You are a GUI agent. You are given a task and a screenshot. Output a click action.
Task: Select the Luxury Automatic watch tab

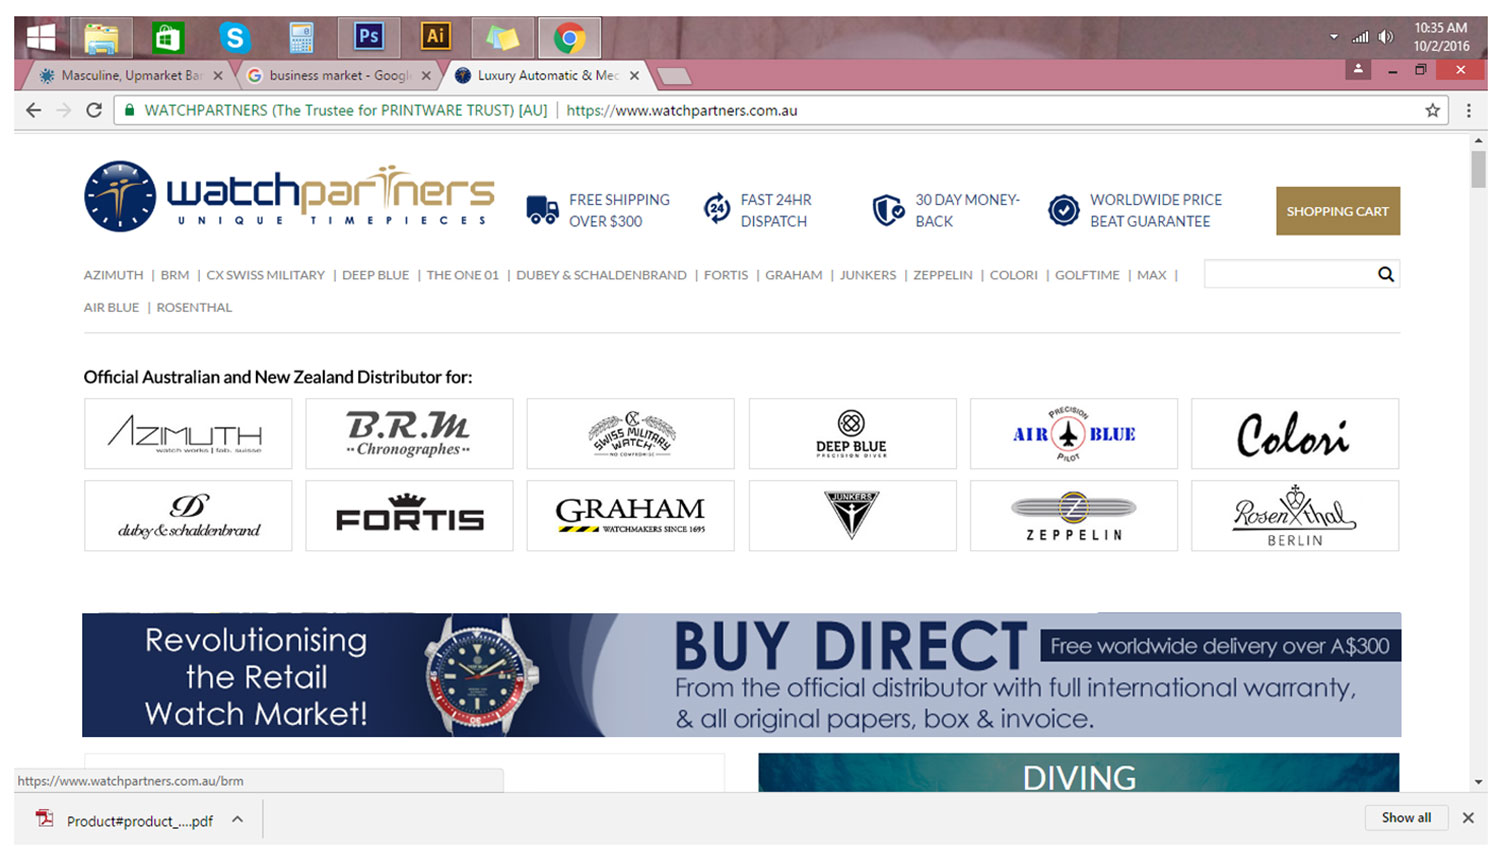546,75
